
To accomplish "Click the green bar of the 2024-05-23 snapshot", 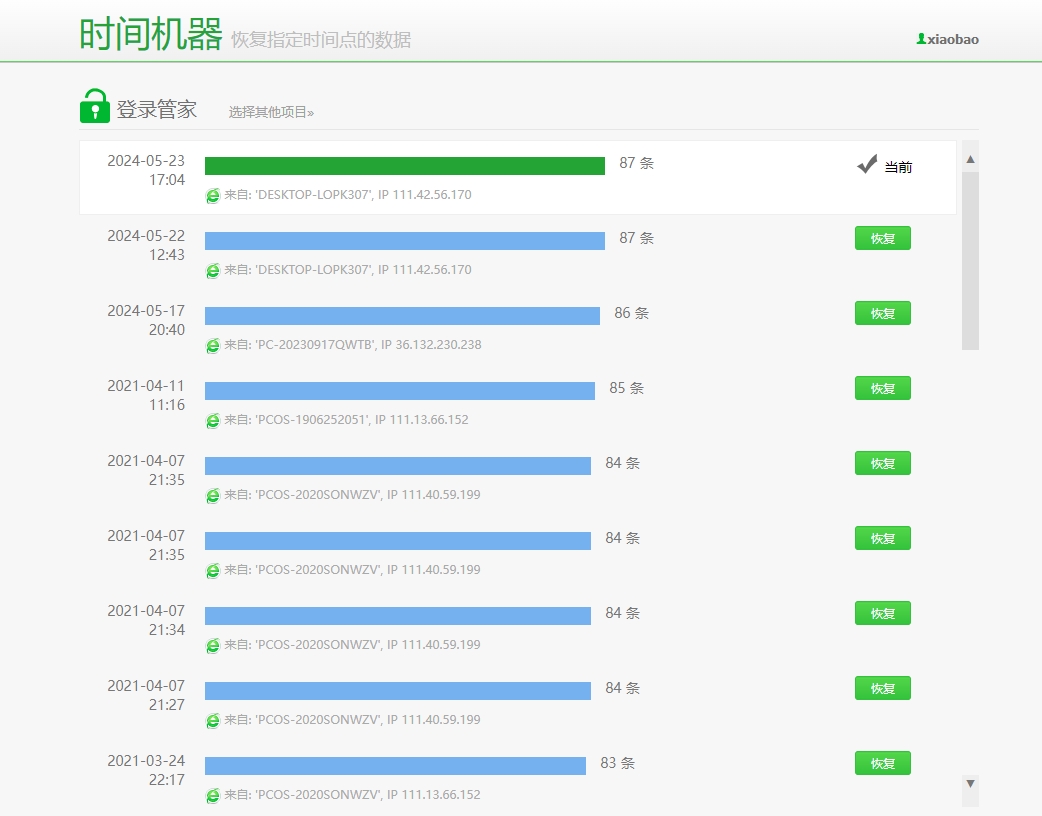I will click(x=405, y=165).
